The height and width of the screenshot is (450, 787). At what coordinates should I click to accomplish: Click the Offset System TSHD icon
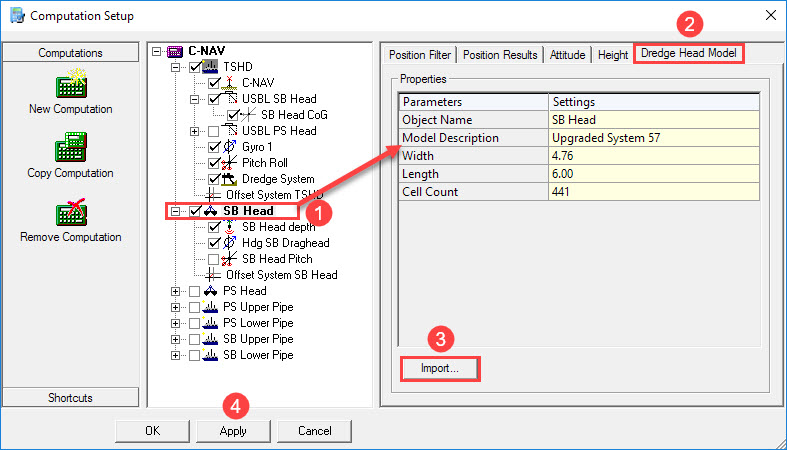pos(213,195)
